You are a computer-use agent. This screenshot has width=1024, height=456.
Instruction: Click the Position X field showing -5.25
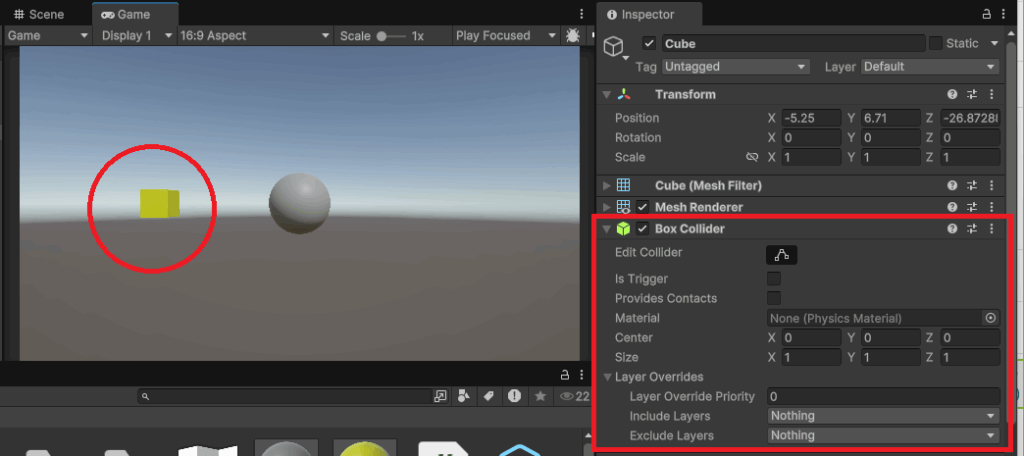pyautogui.click(x=811, y=118)
